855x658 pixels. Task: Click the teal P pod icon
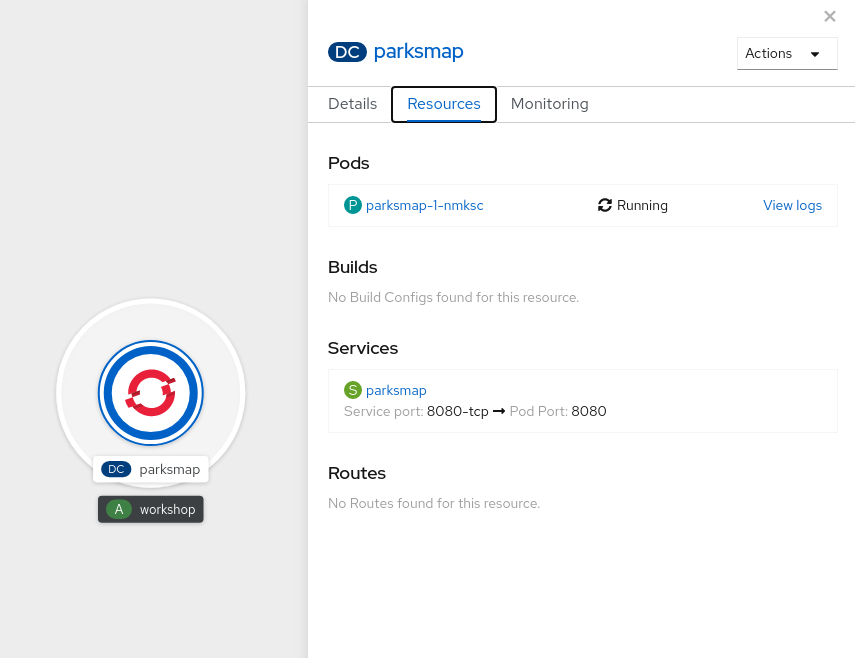click(x=352, y=205)
